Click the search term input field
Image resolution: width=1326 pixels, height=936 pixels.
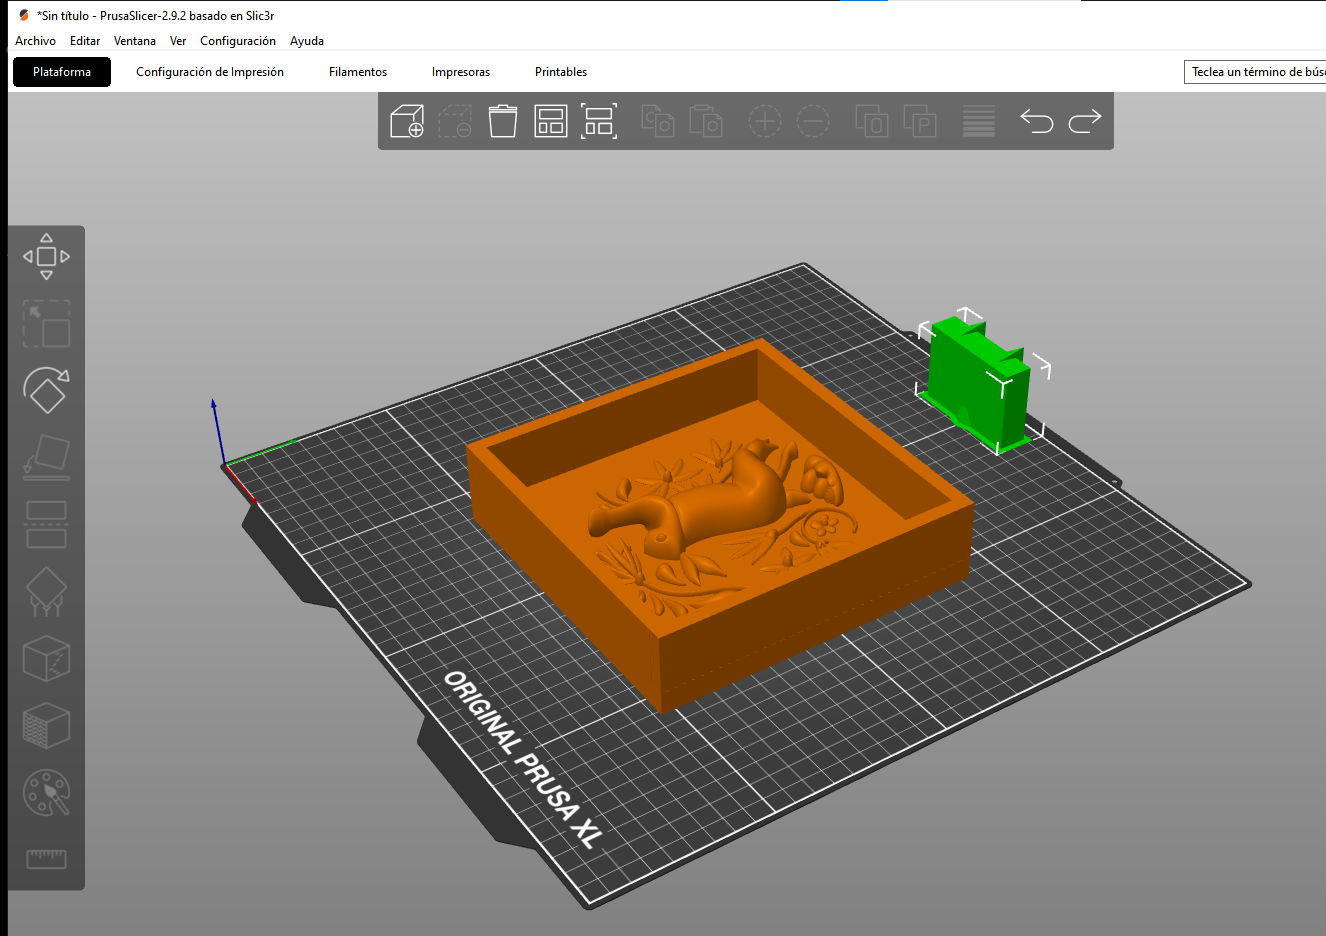(x=1255, y=72)
